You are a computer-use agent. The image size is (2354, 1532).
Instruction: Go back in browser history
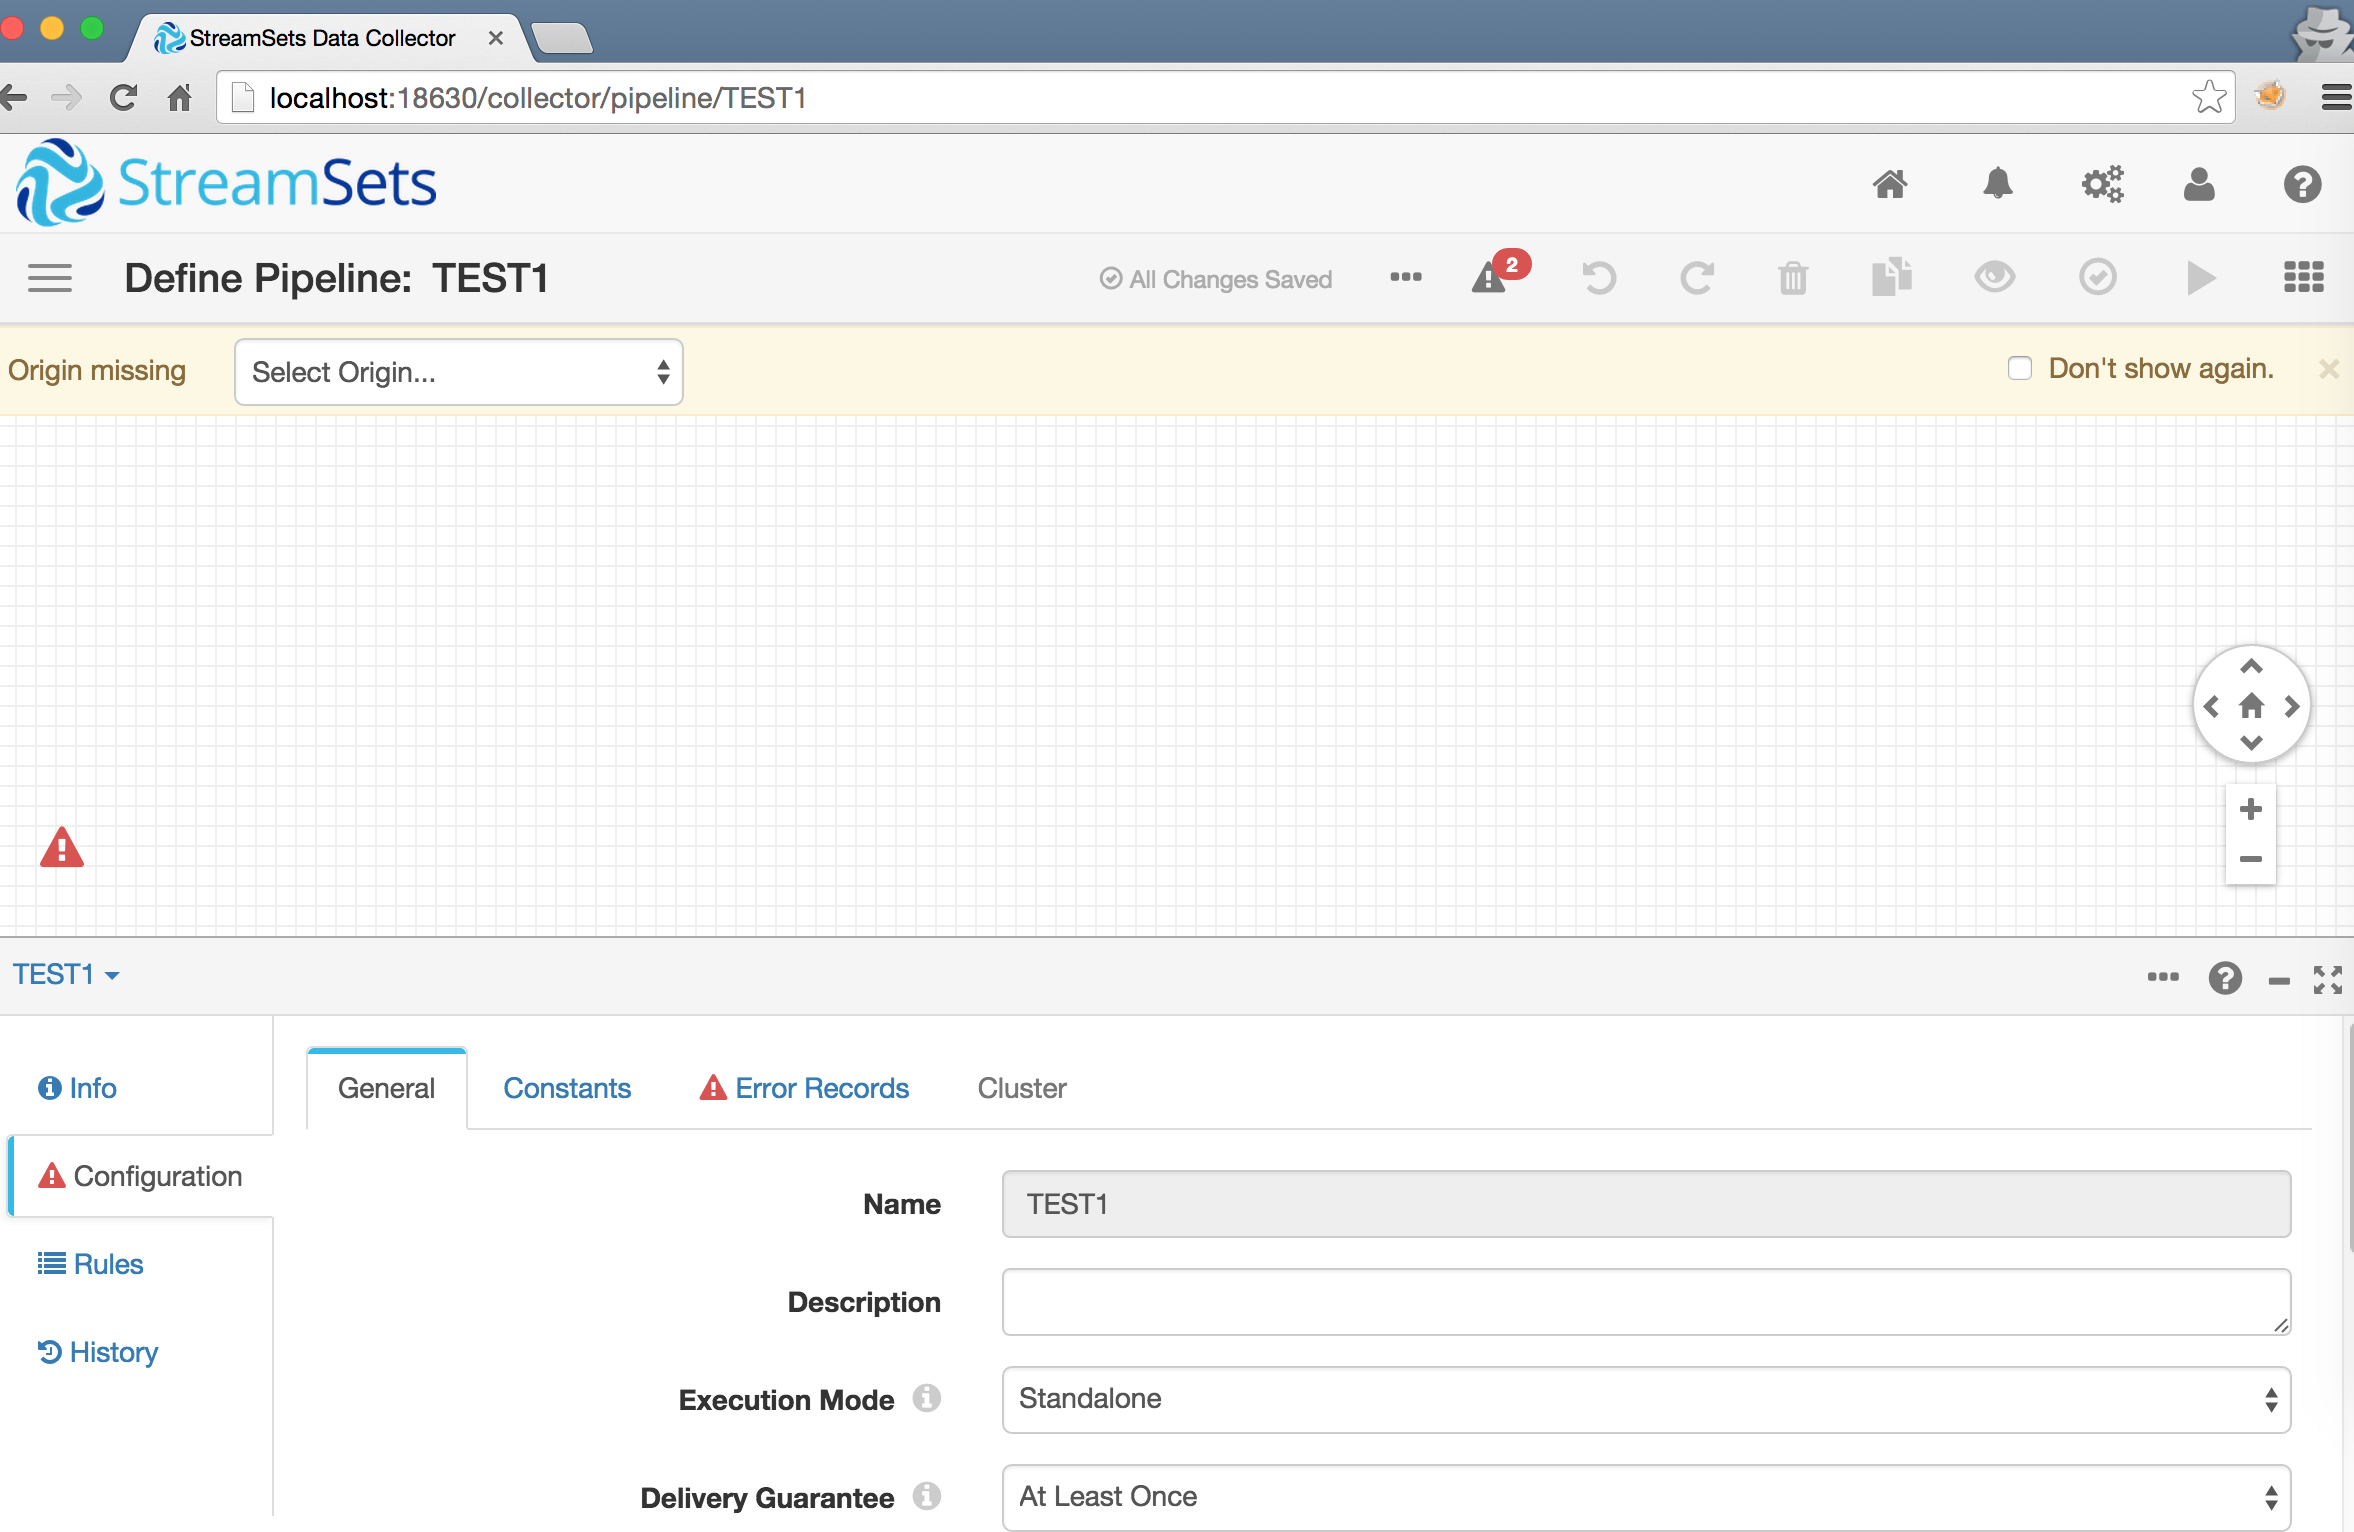14,98
